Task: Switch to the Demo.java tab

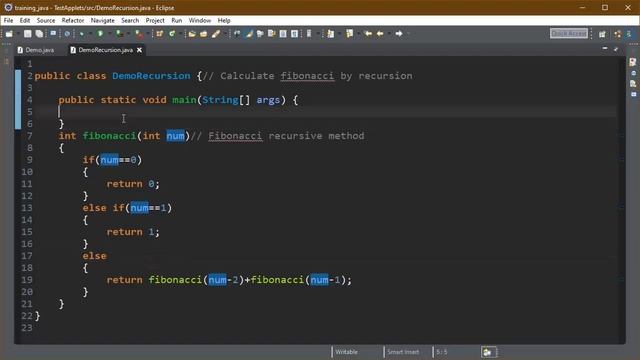Action: (x=36, y=50)
